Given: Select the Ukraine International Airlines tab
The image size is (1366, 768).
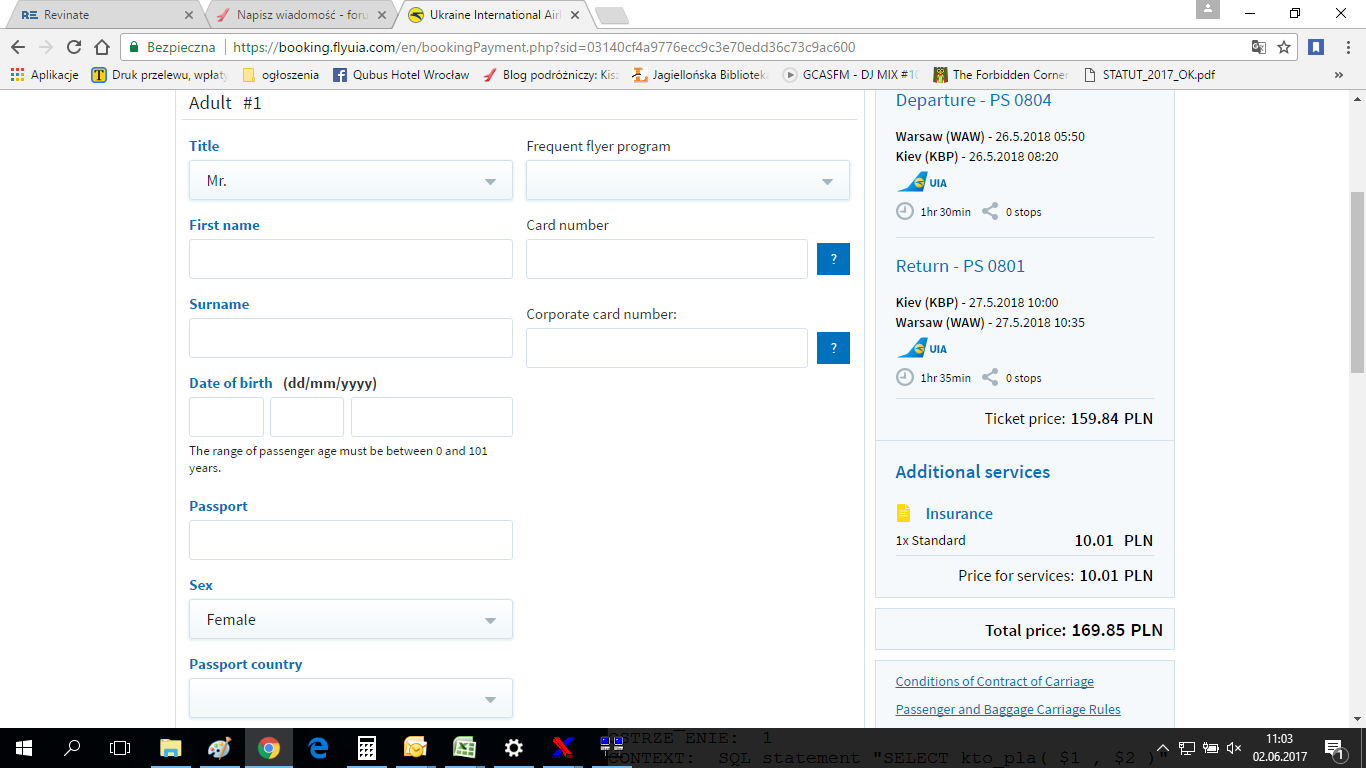Looking at the screenshot, I should (x=495, y=15).
